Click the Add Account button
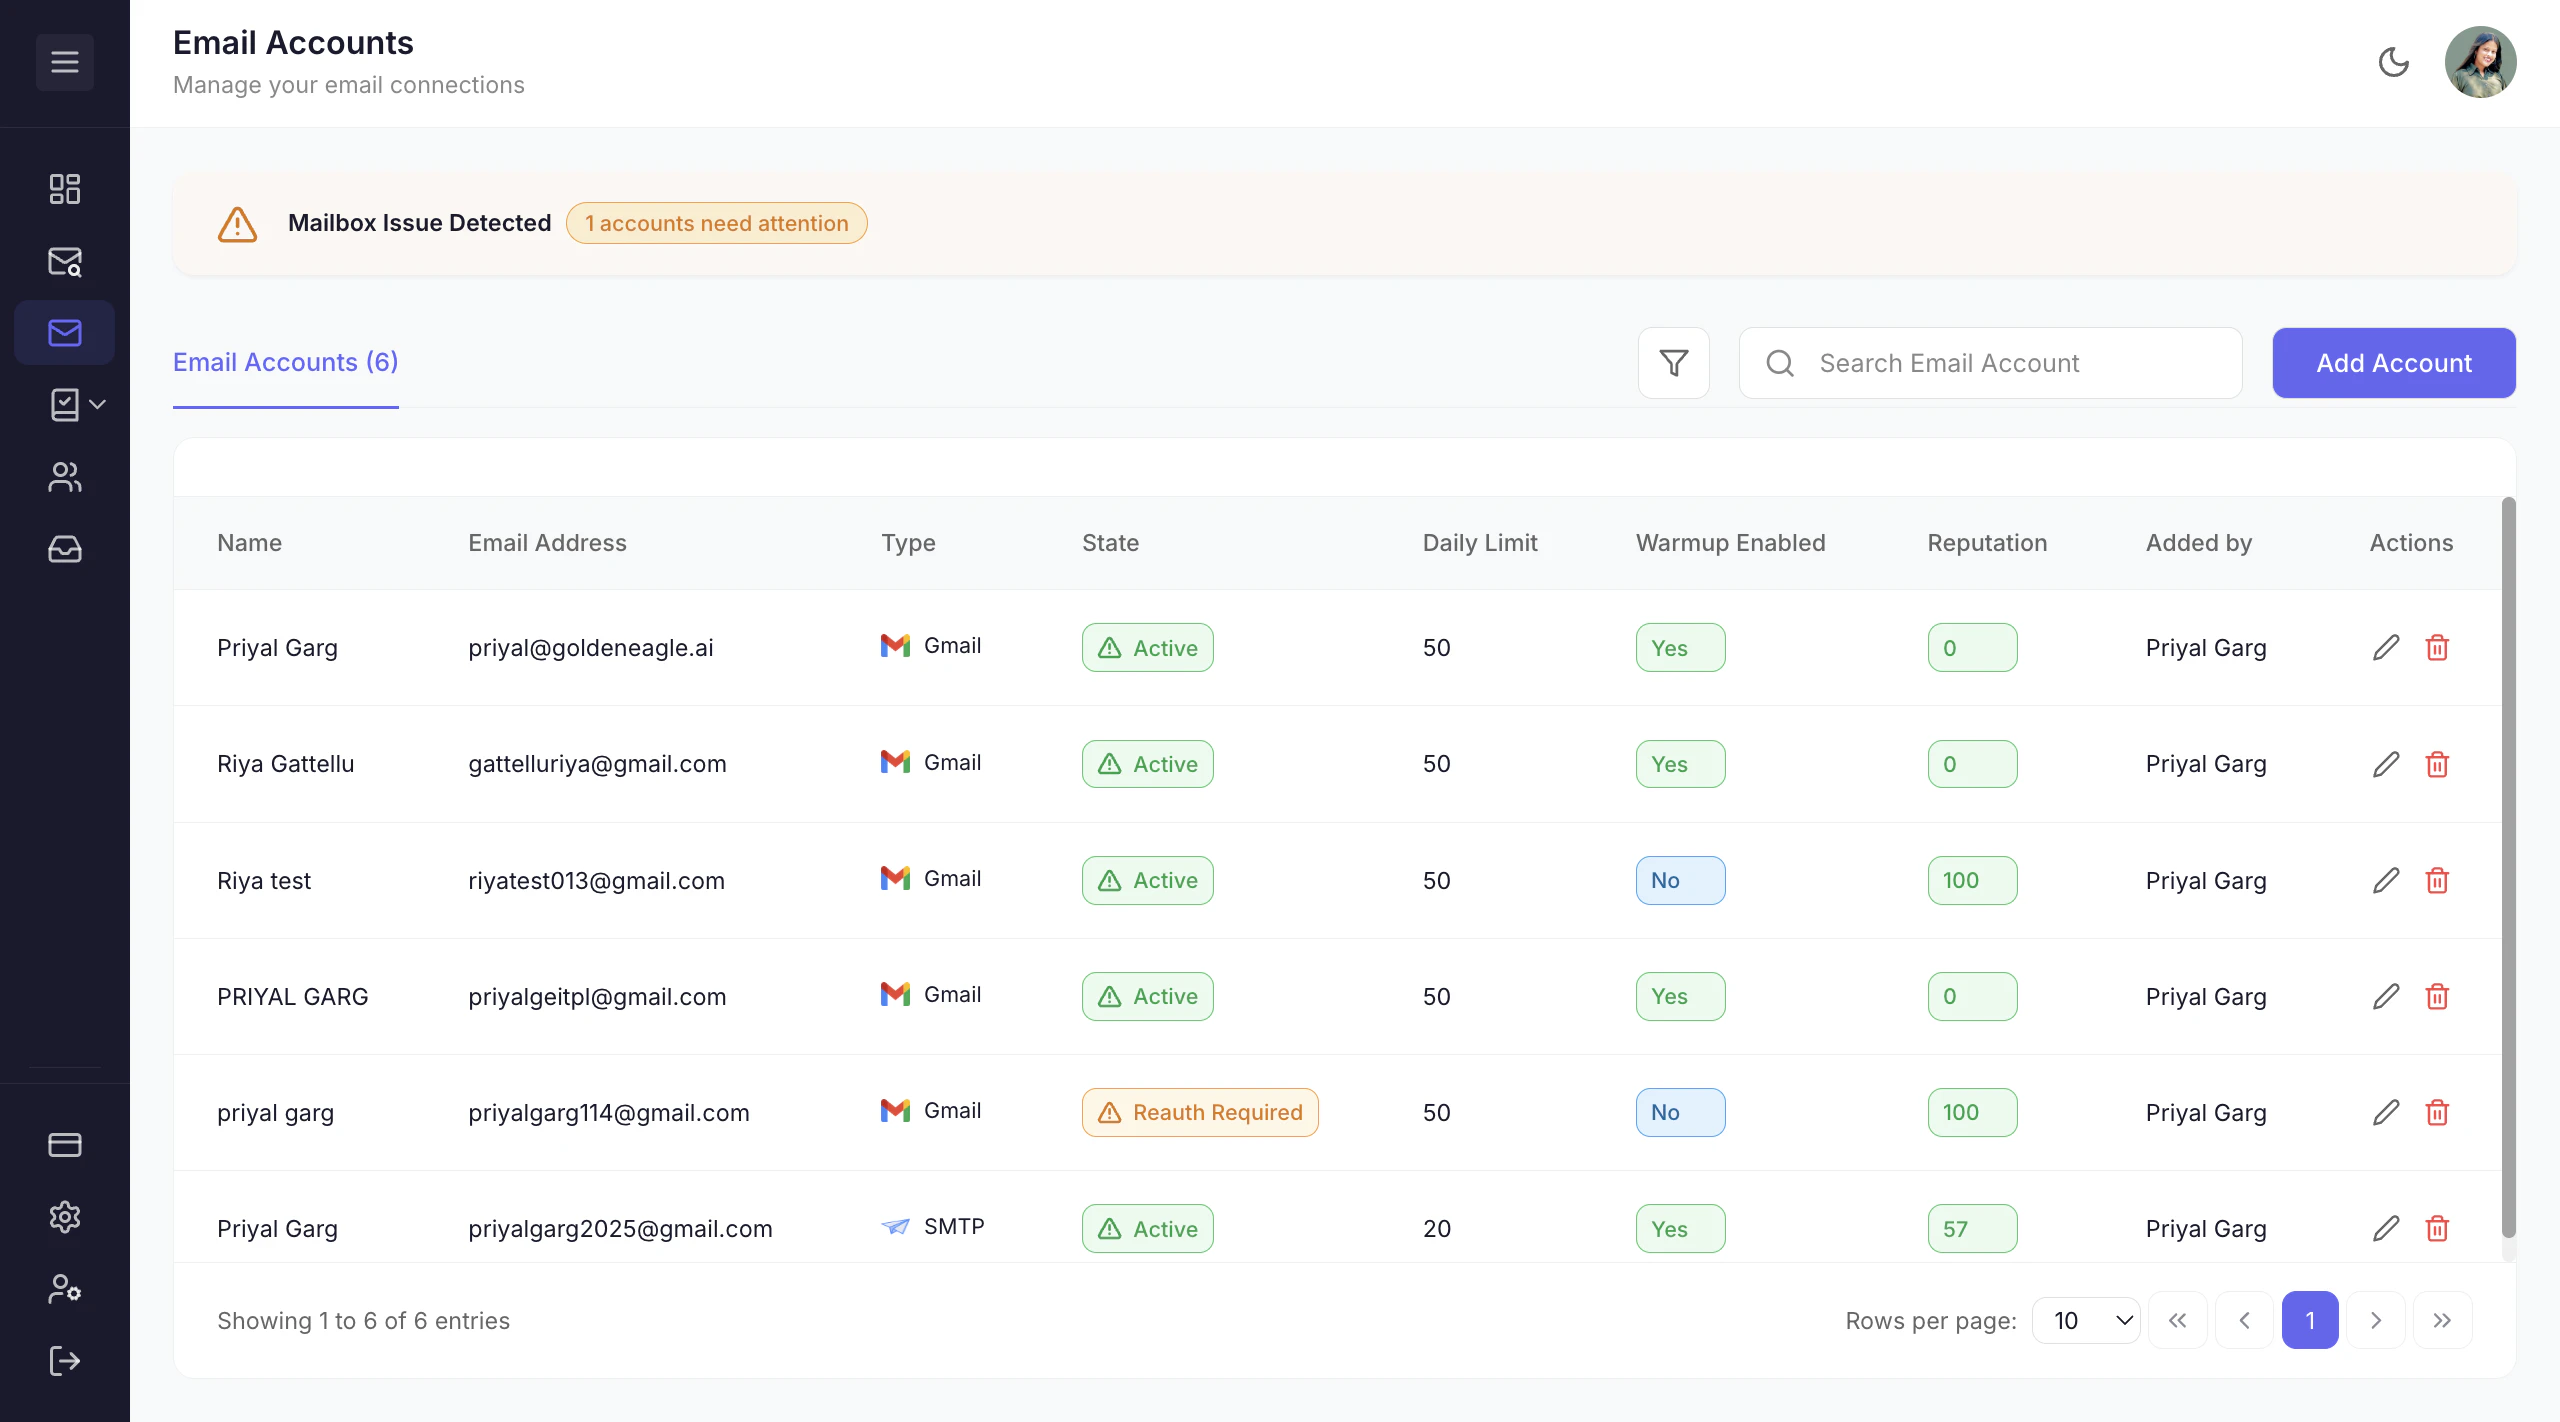The height and width of the screenshot is (1422, 2560). [2393, 362]
